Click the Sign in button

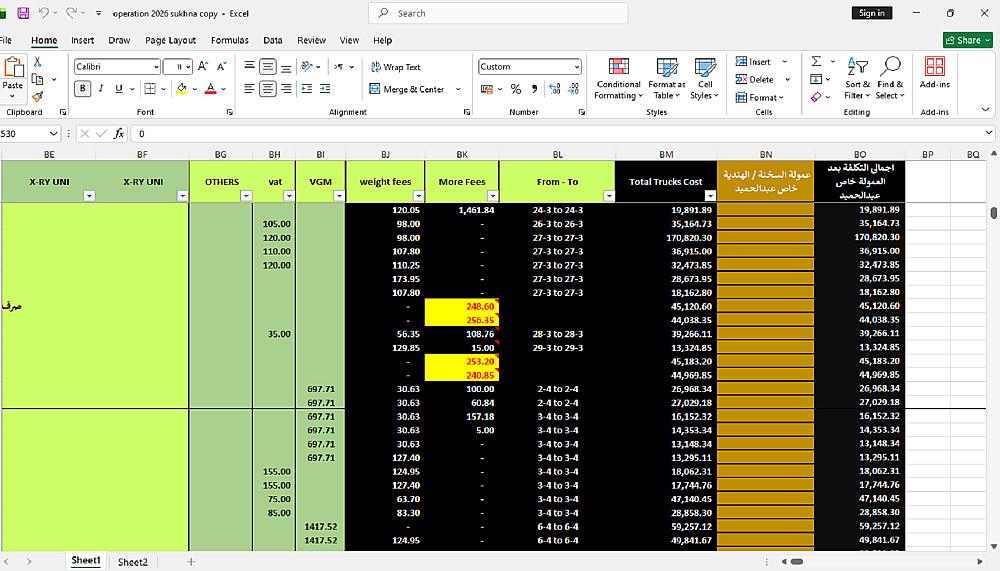pos(871,13)
